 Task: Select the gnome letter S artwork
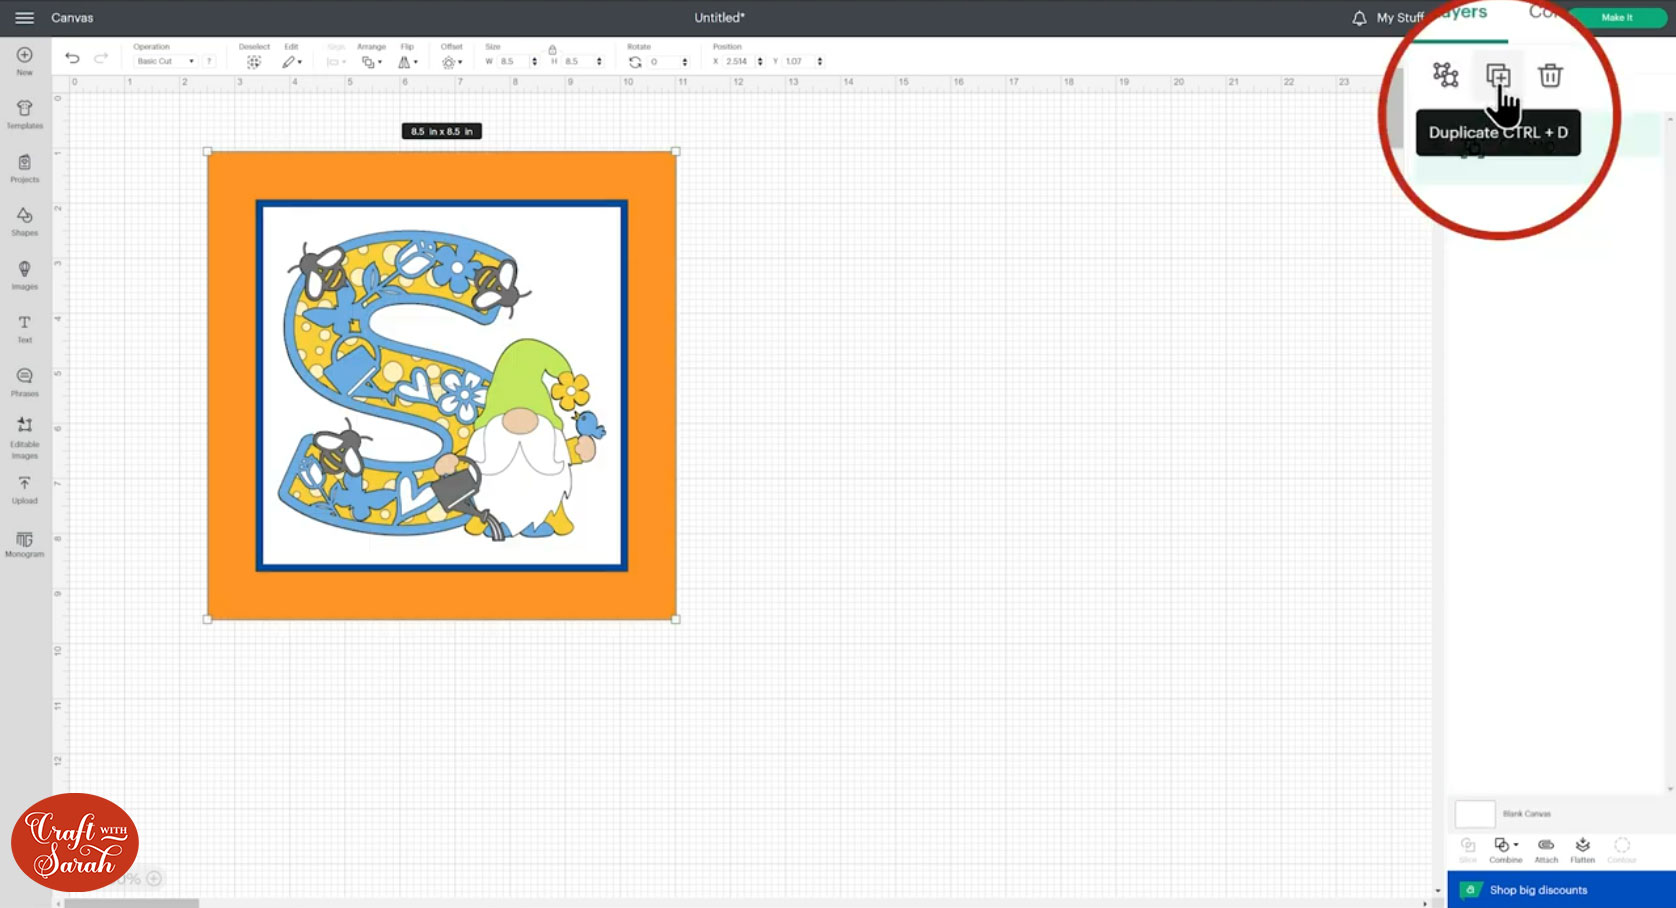tap(441, 385)
